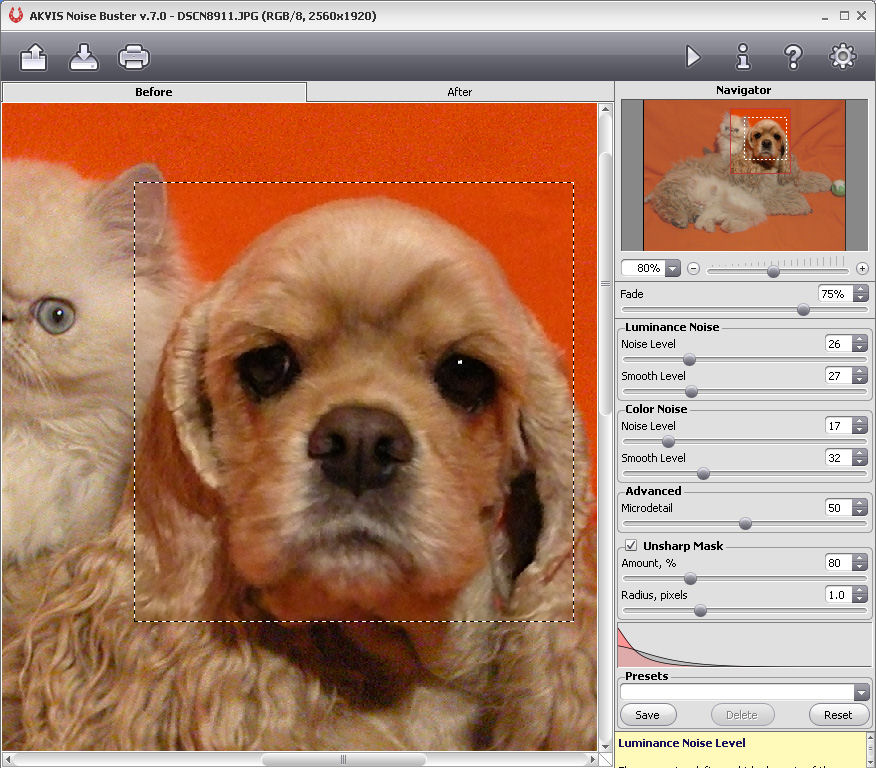Open Help with the question mark icon
Viewport: 876px width, 768px height.
click(793, 57)
